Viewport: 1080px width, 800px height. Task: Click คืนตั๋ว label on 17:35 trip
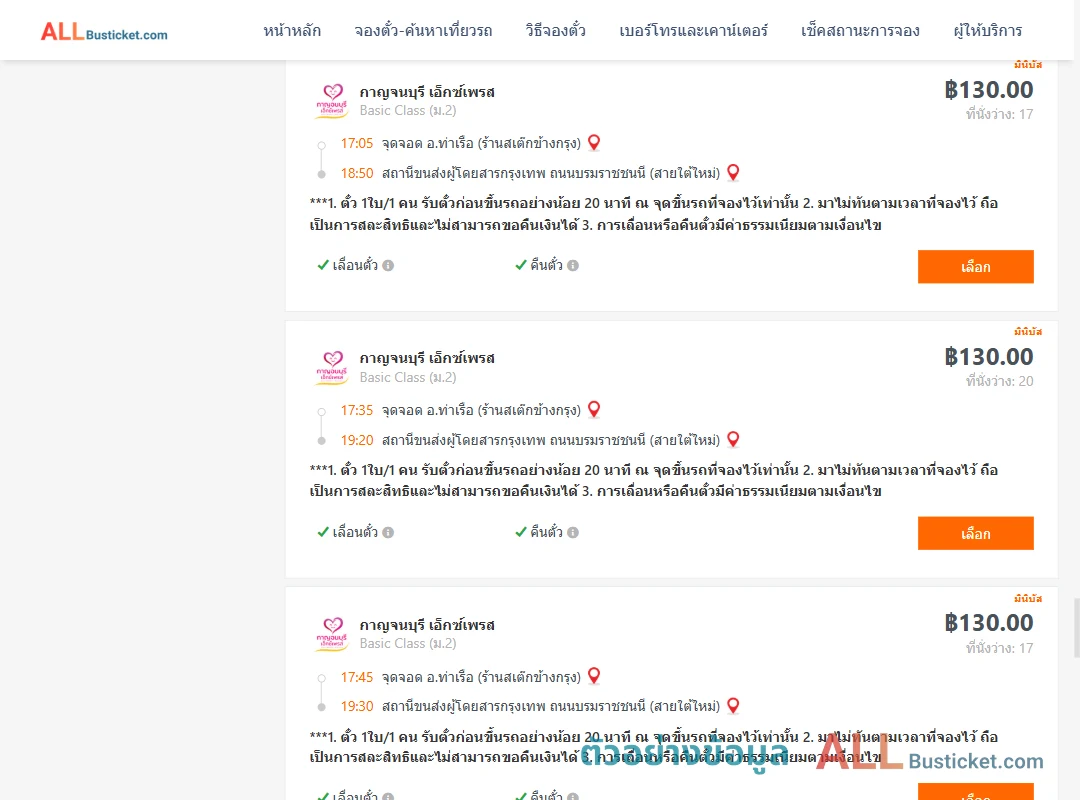[x=546, y=532]
